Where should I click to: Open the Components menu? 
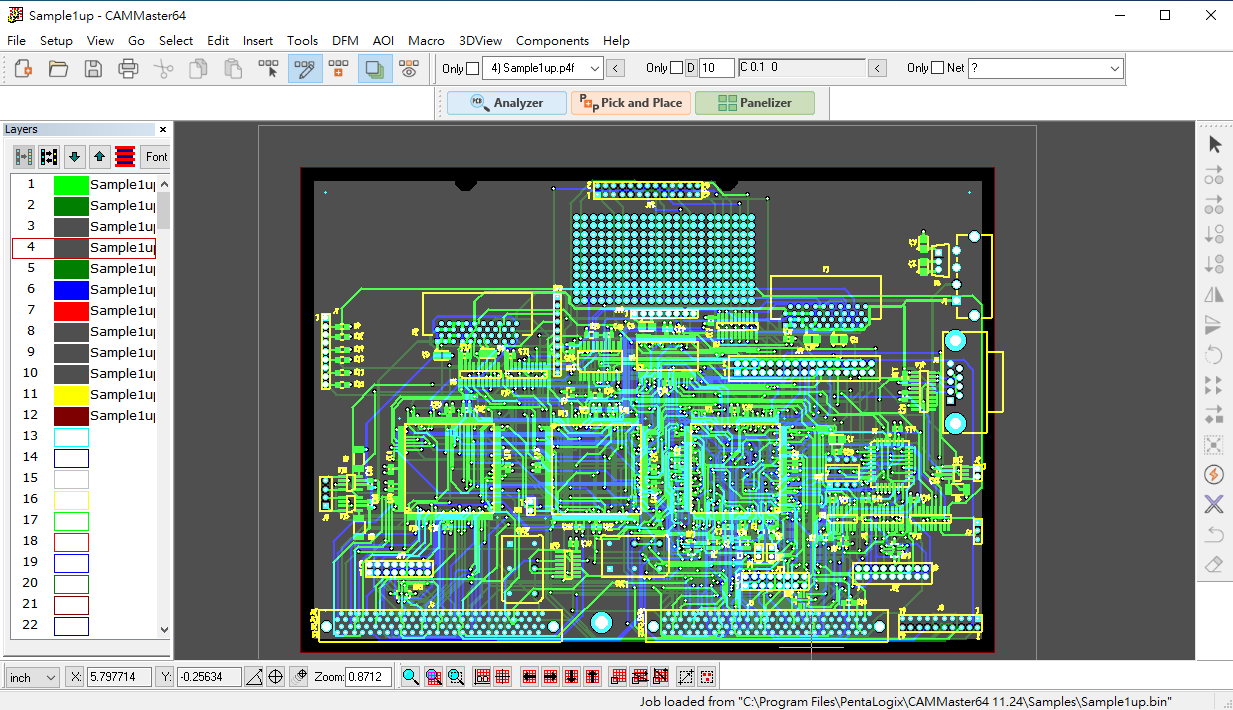[552, 41]
